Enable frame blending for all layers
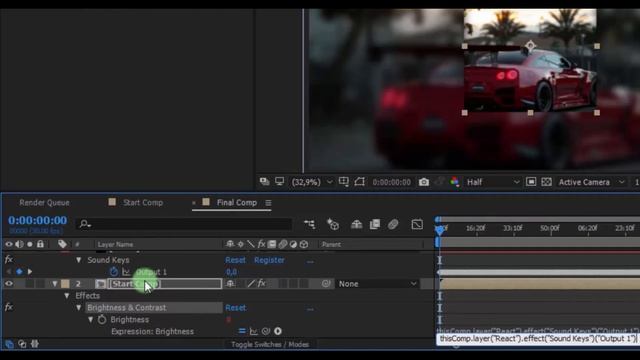640x360 pixels. click(x=375, y=224)
